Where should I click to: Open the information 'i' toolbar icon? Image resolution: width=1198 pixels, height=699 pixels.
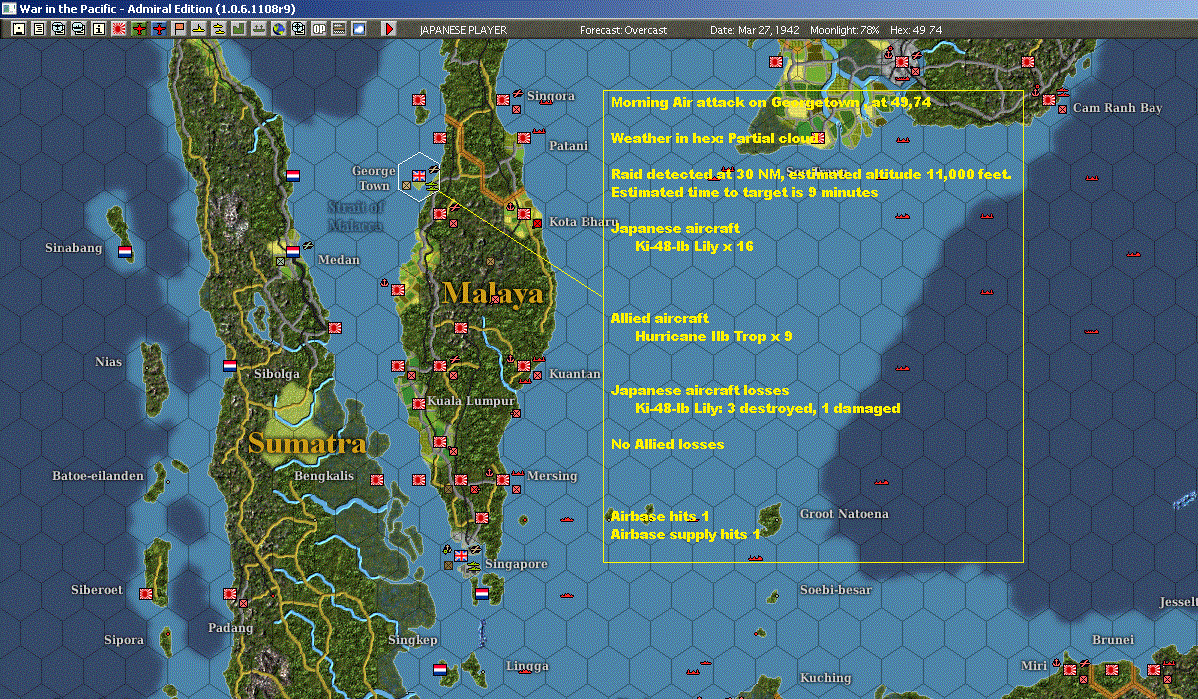click(99, 29)
